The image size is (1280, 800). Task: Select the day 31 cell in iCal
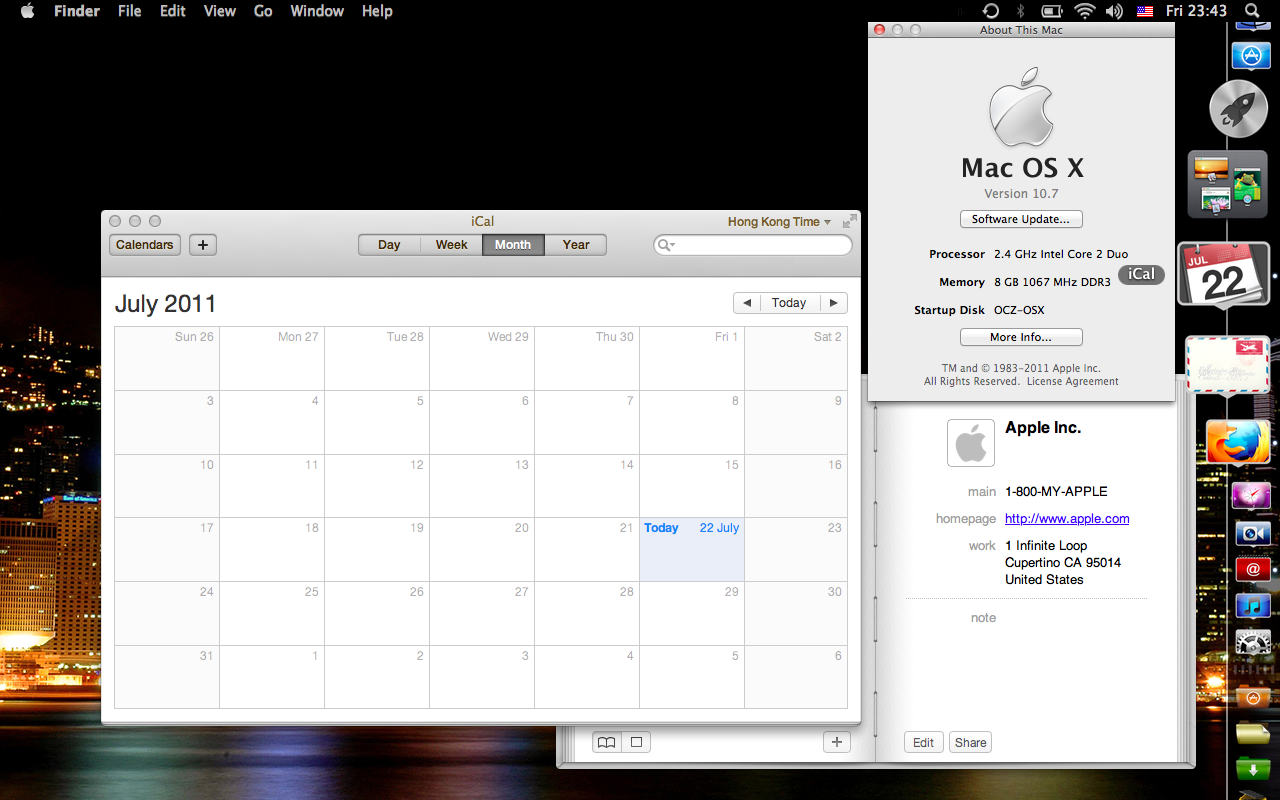(x=167, y=677)
